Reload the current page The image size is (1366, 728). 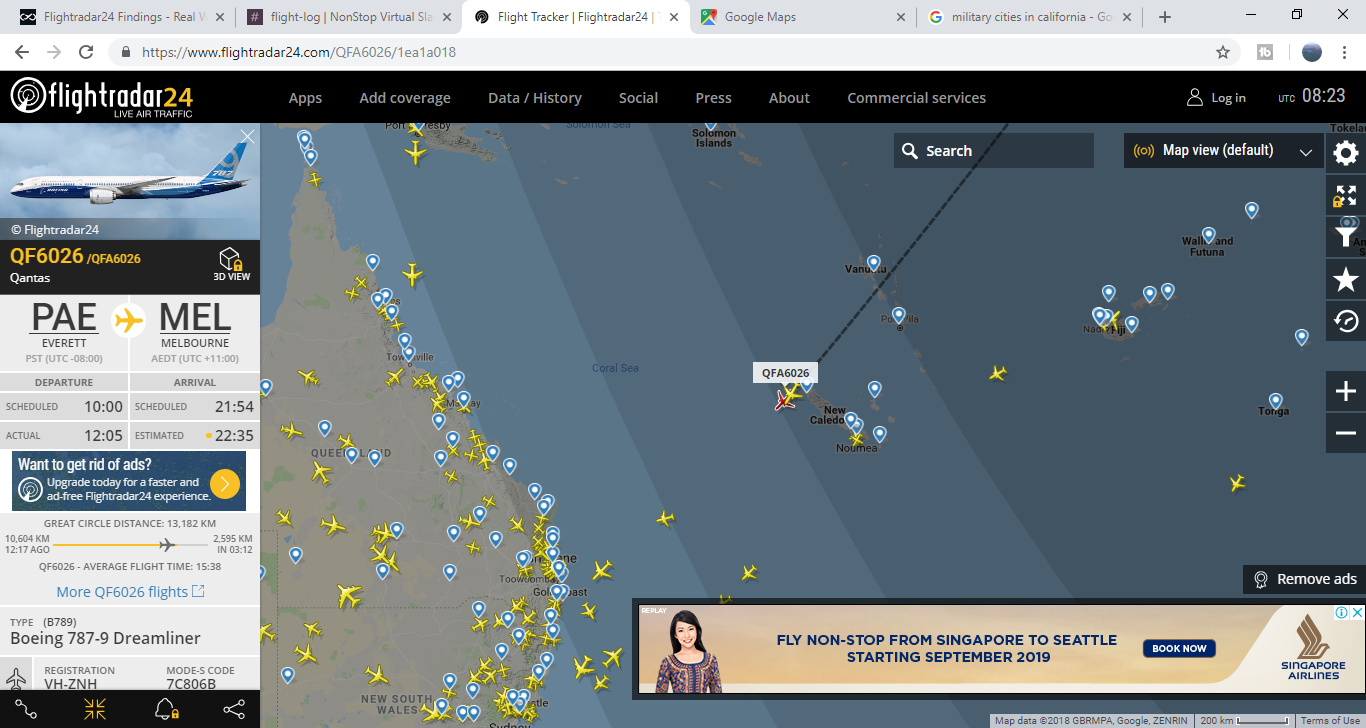tap(86, 52)
